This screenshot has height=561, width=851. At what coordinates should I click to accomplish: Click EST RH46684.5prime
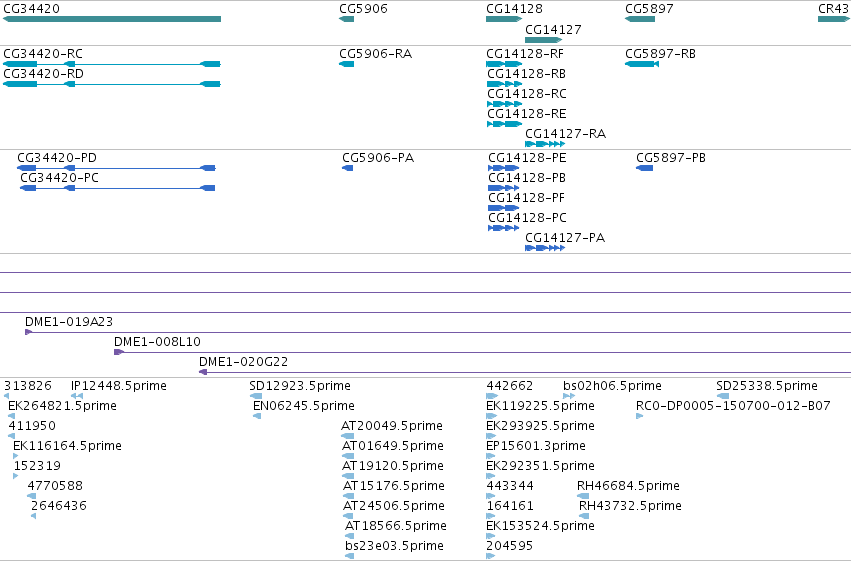pyautogui.click(x=583, y=496)
